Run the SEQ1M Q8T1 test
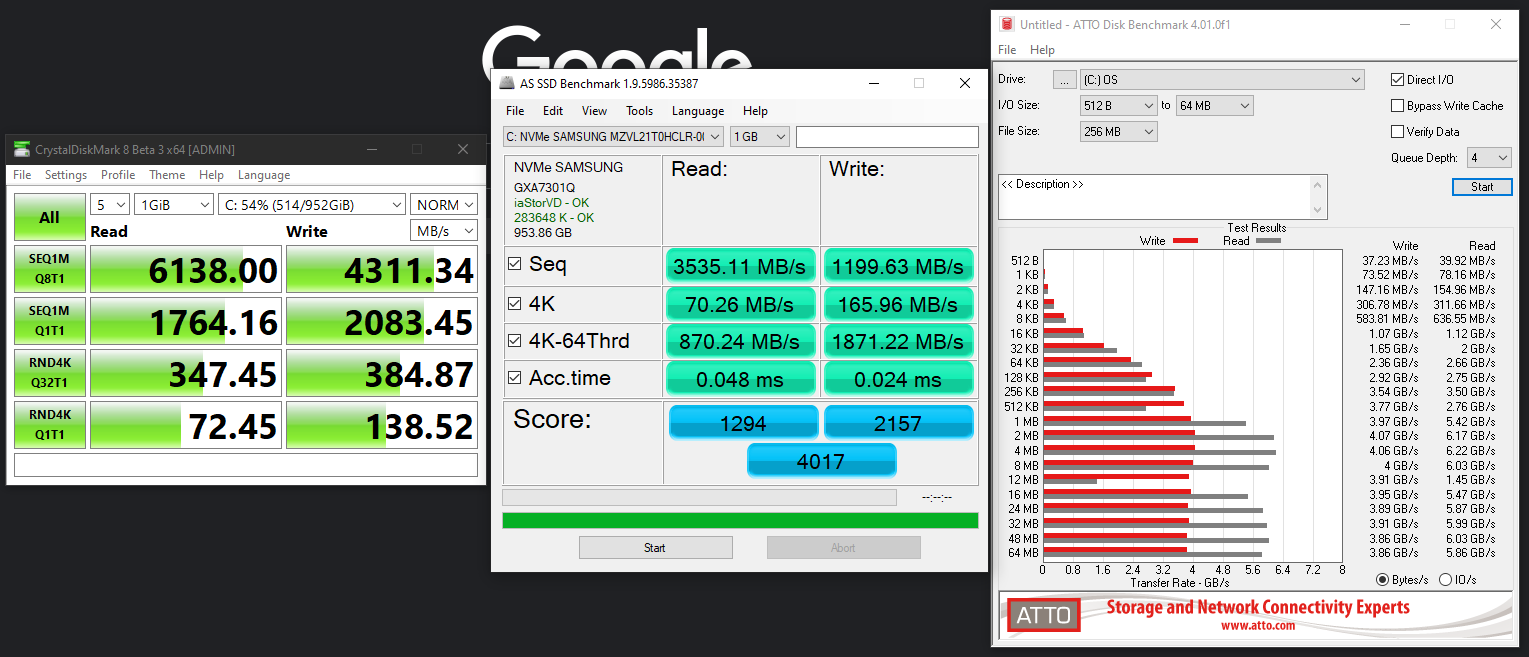Viewport: 1529px width, 657px height. tap(49, 269)
